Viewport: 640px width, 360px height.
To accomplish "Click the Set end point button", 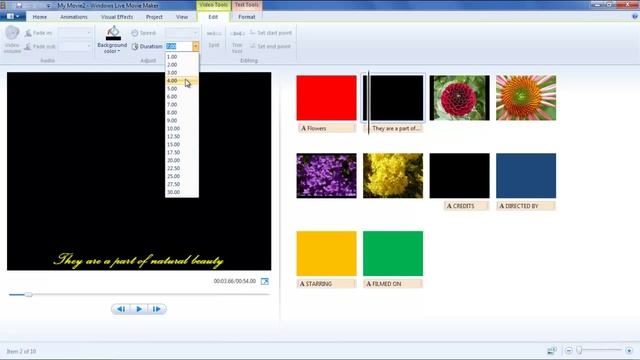I will tap(271, 46).
